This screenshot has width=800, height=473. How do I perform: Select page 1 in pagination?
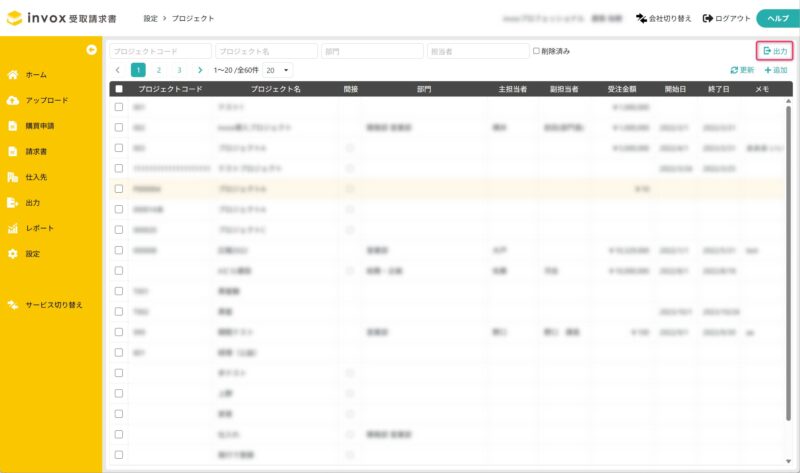tap(138, 70)
